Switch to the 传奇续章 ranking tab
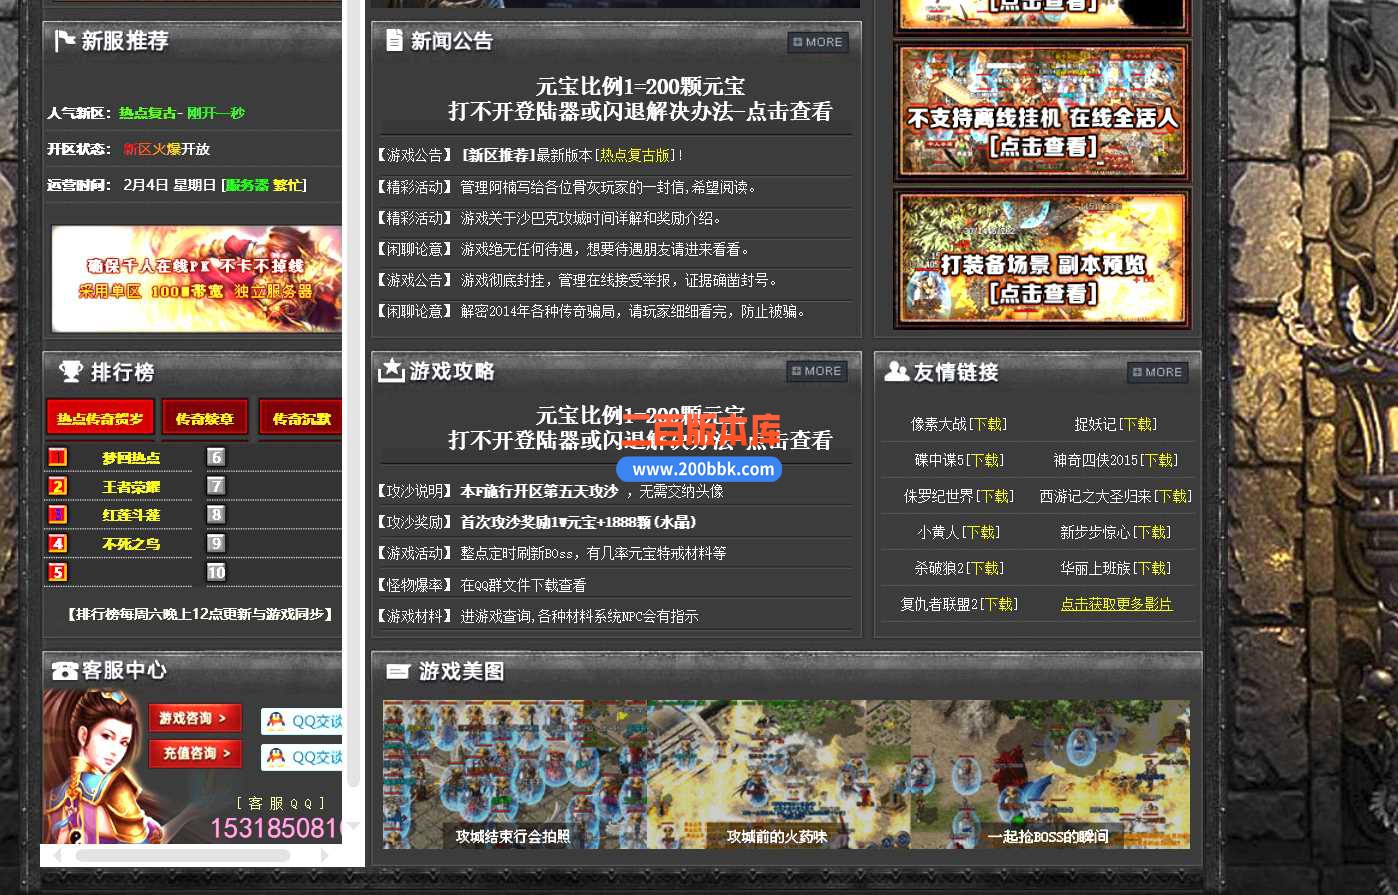 tap(205, 418)
